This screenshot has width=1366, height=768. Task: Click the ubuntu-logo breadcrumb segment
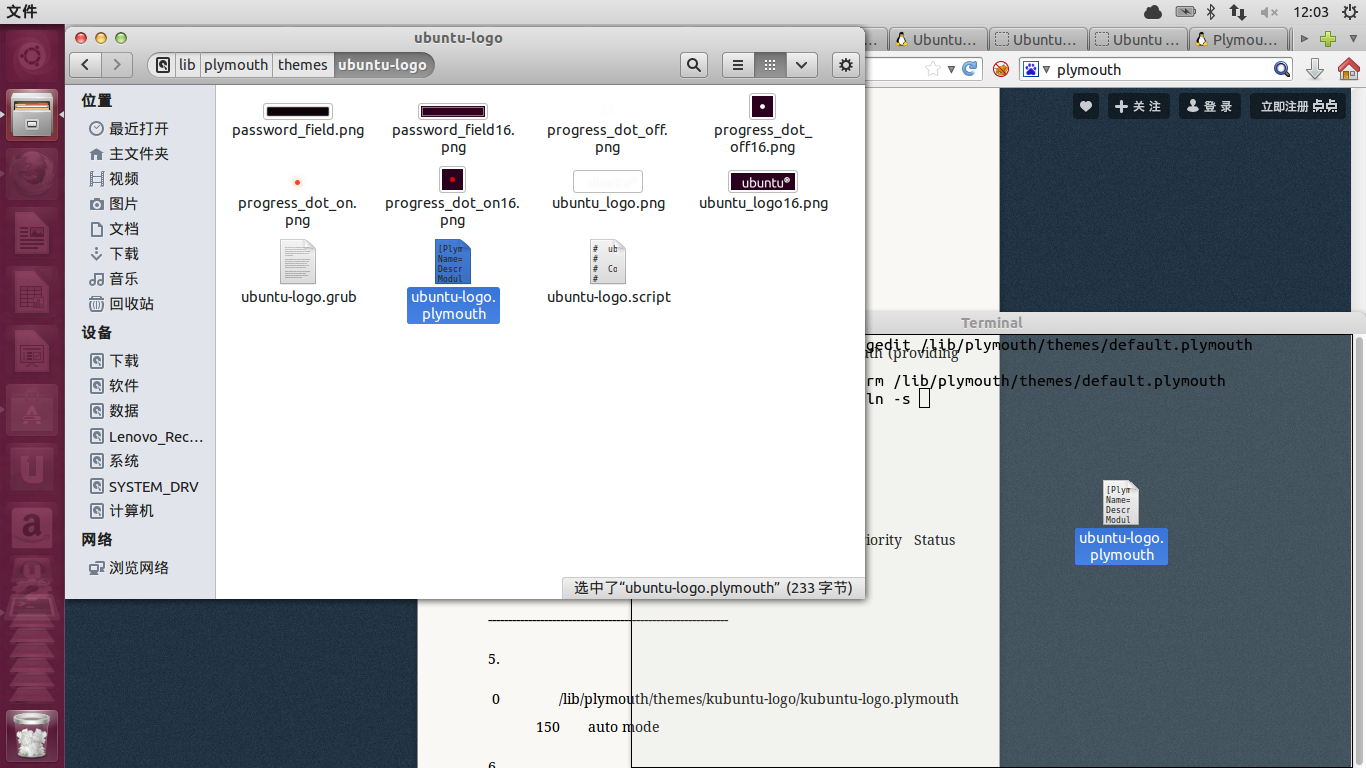tap(383, 65)
